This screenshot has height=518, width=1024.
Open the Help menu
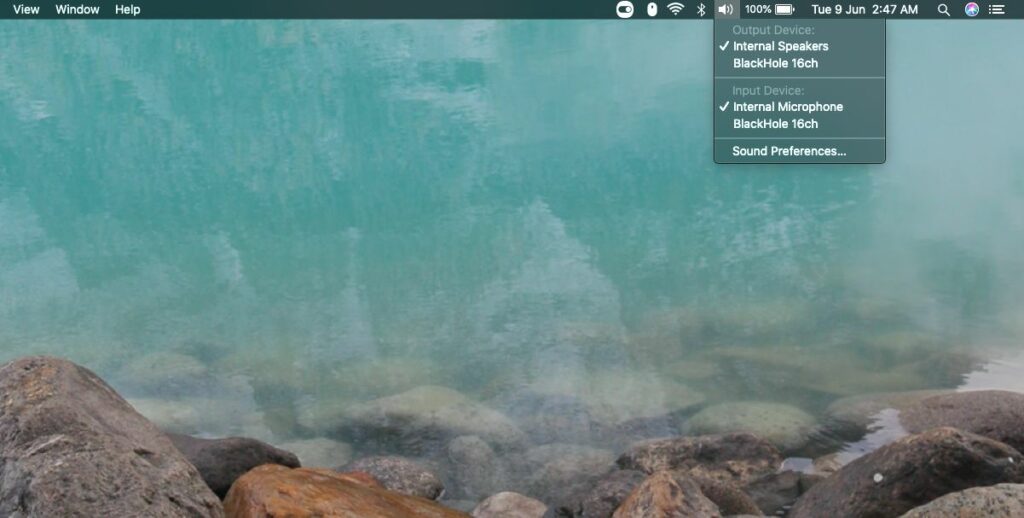click(x=127, y=9)
